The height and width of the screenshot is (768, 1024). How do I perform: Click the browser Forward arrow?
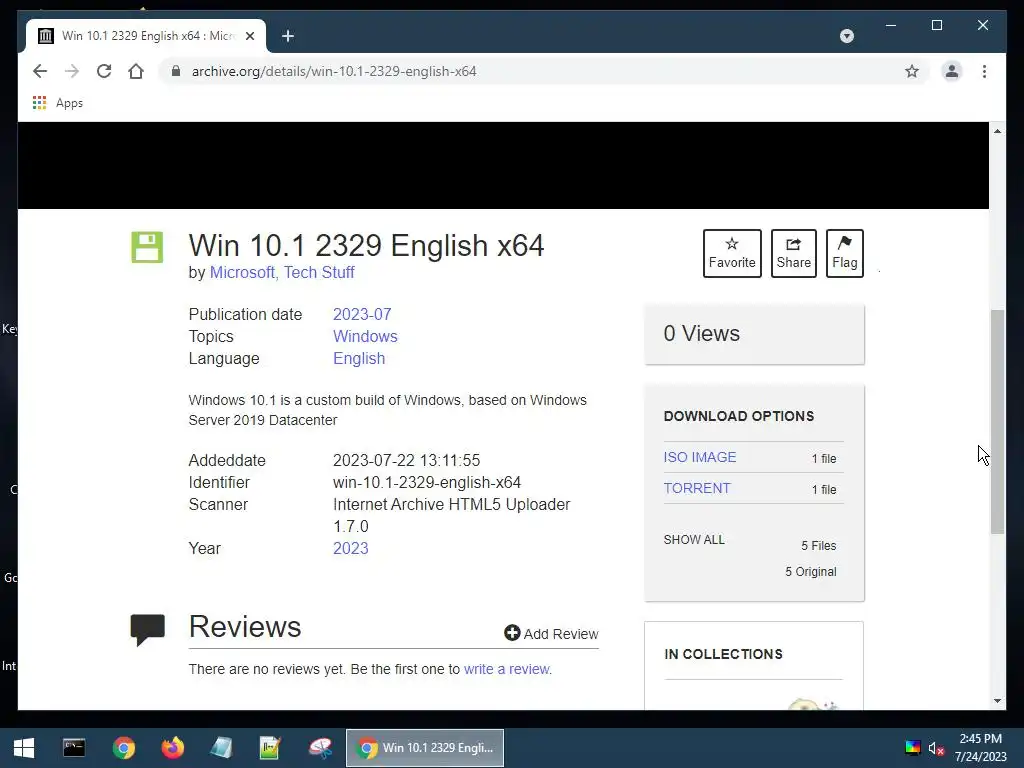pos(72,71)
